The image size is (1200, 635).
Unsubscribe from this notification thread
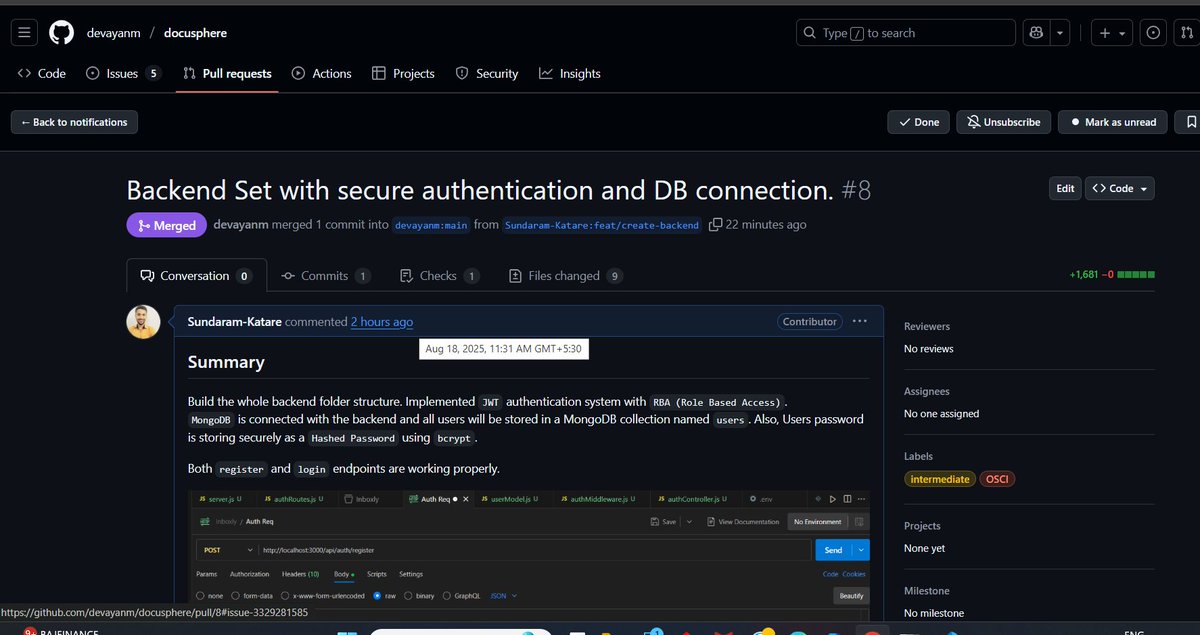[1004, 122]
